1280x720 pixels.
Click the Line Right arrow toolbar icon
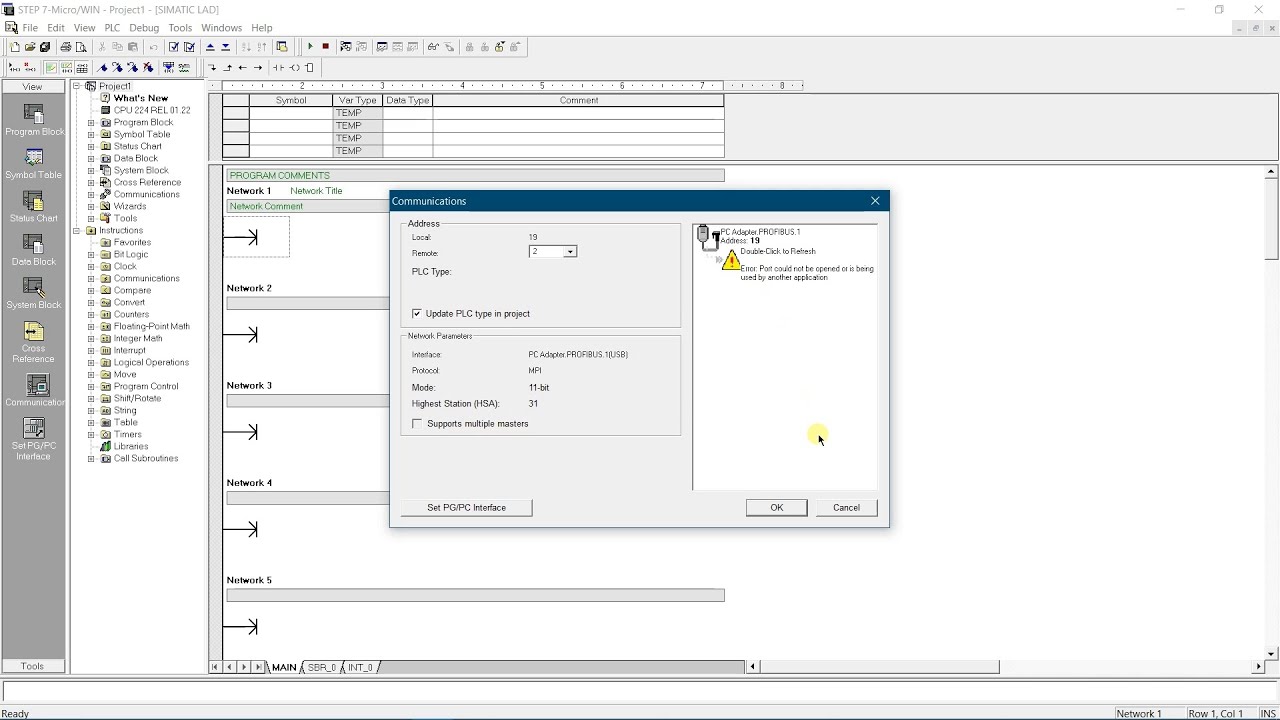258,68
